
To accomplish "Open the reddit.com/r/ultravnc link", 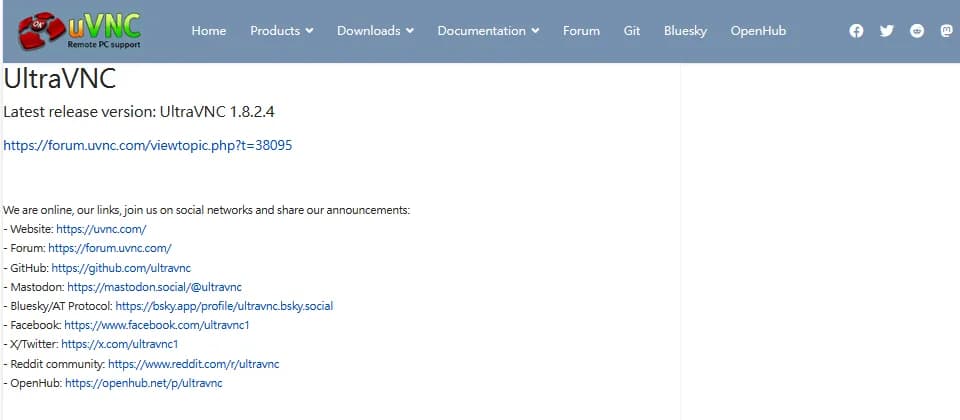I will coord(193,364).
